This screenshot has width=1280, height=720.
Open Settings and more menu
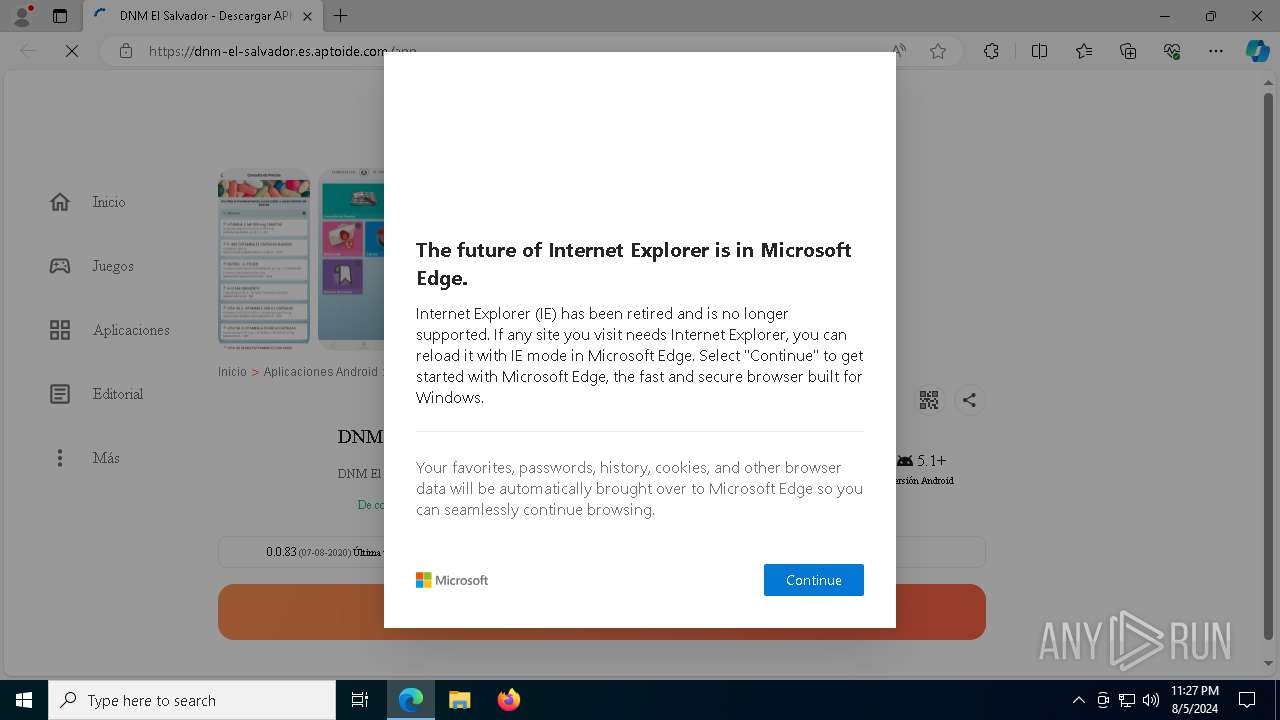pyautogui.click(x=1216, y=51)
